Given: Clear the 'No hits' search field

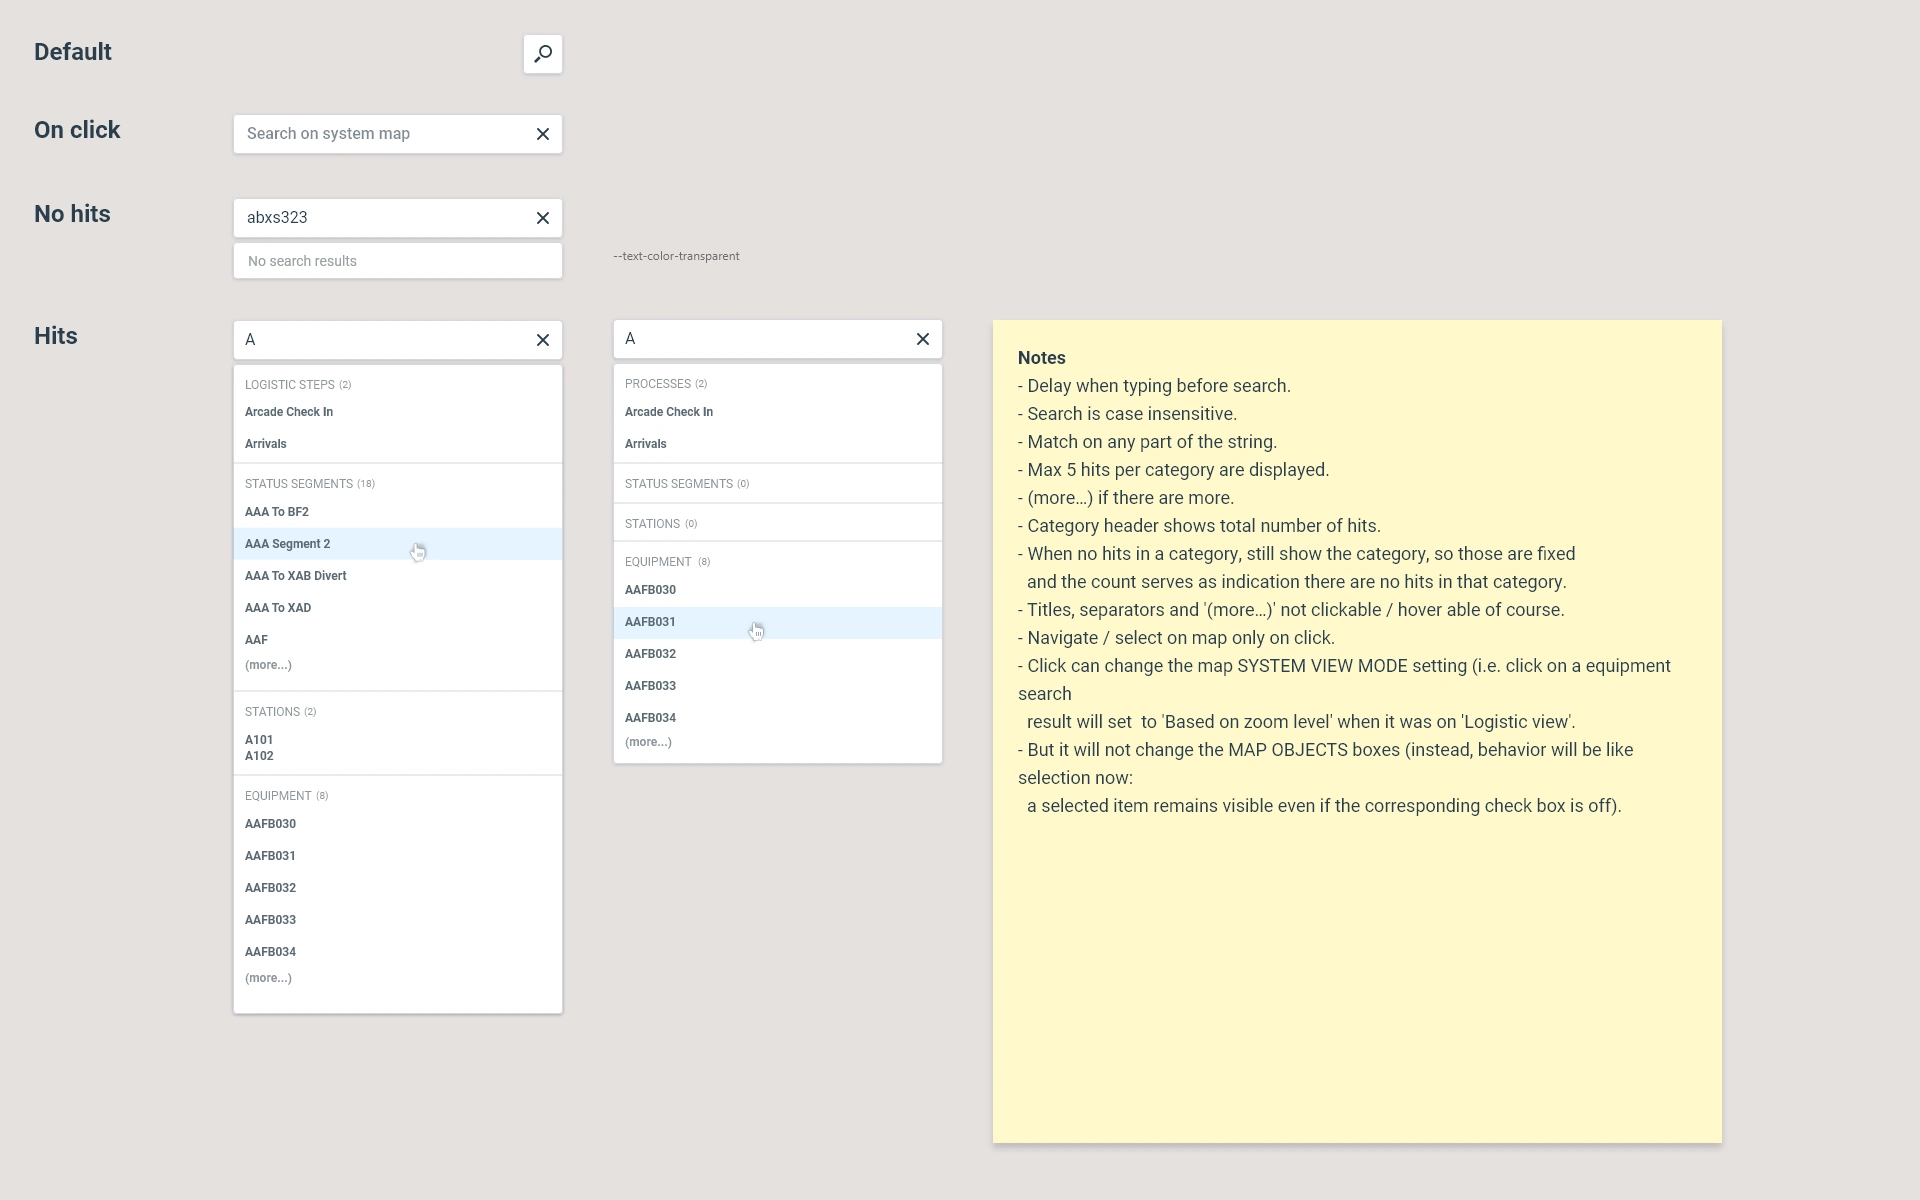Looking at the screenshot, I should (x=542, y=217).
